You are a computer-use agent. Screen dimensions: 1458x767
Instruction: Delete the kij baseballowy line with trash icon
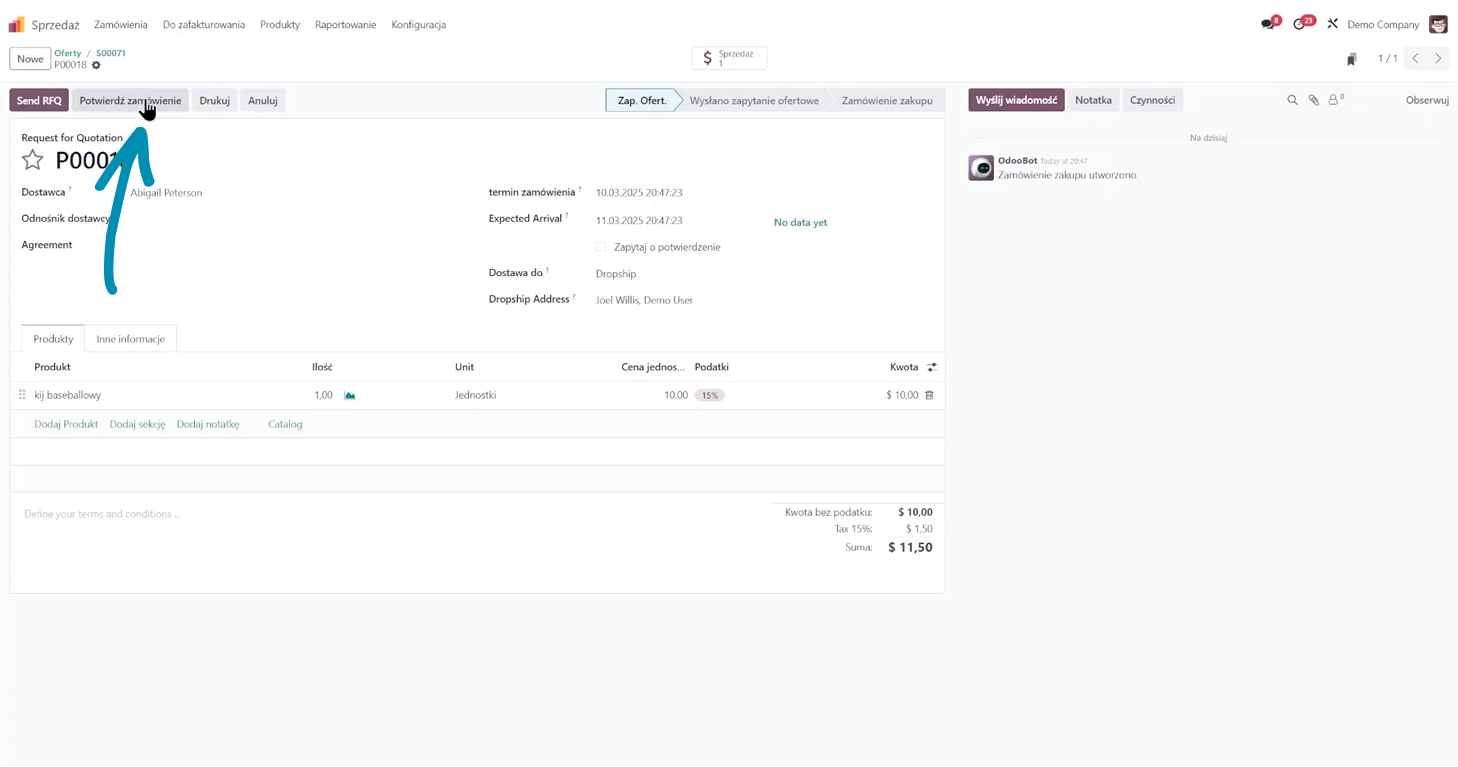coord(929,396)
